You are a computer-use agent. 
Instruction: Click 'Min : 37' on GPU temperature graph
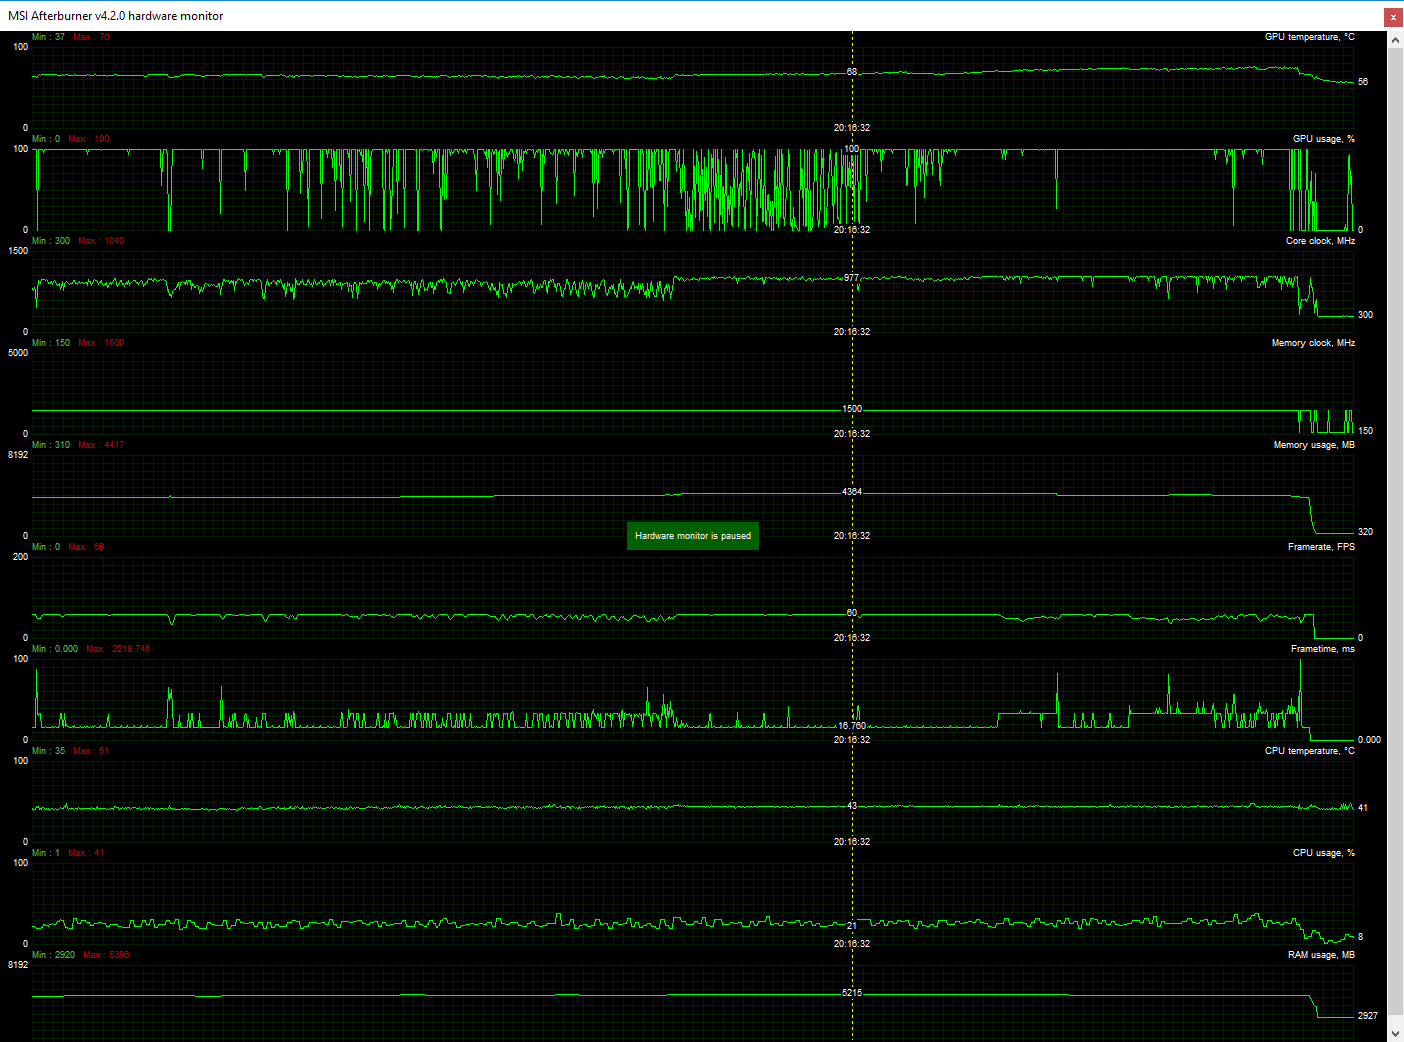tap(48, 37)
